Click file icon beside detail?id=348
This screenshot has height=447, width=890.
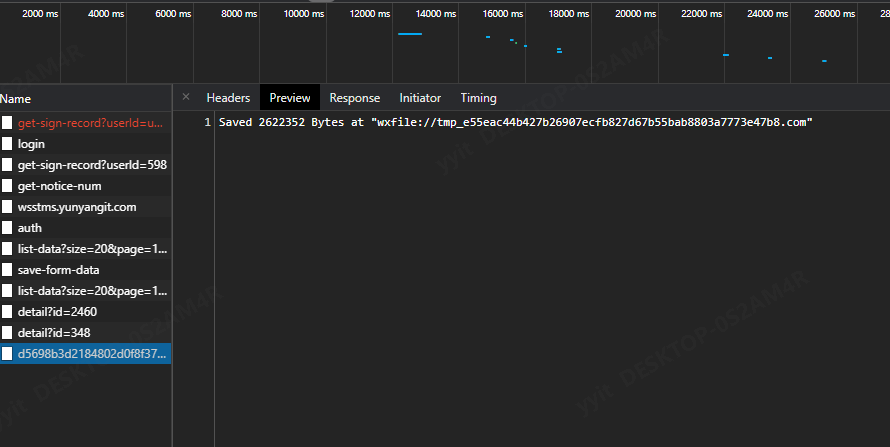coord(7,333)
